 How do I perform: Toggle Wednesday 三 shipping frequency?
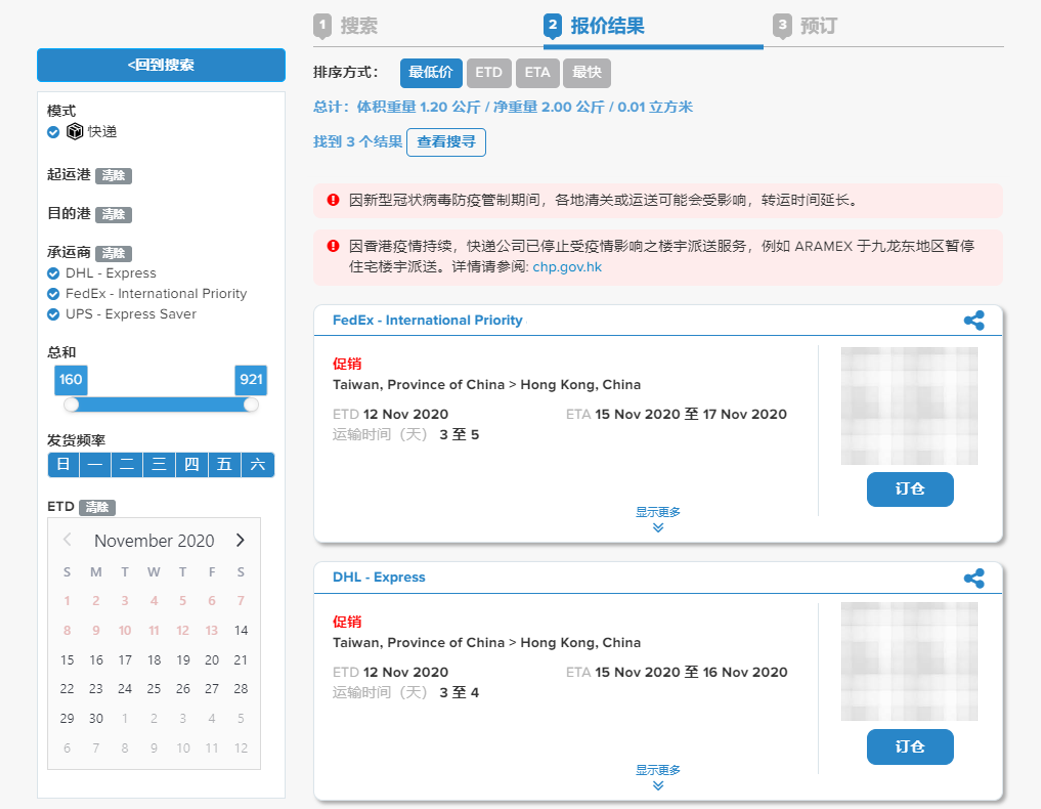(x=159, y=465)
